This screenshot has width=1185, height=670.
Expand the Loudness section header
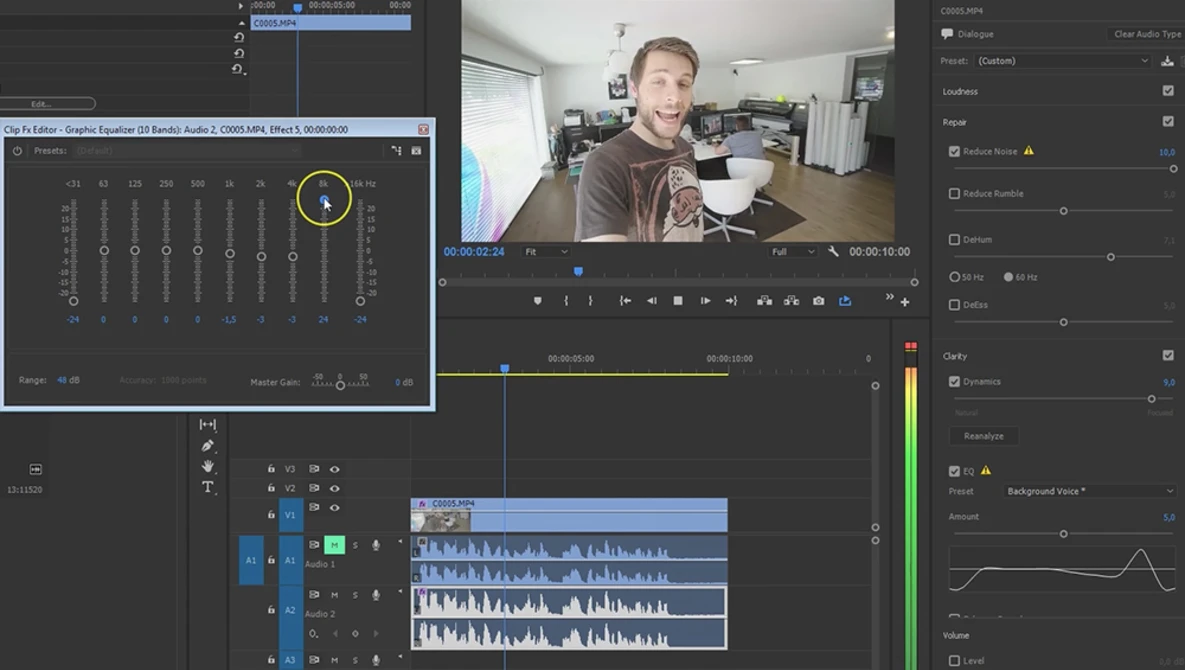(x=960, y=91)
